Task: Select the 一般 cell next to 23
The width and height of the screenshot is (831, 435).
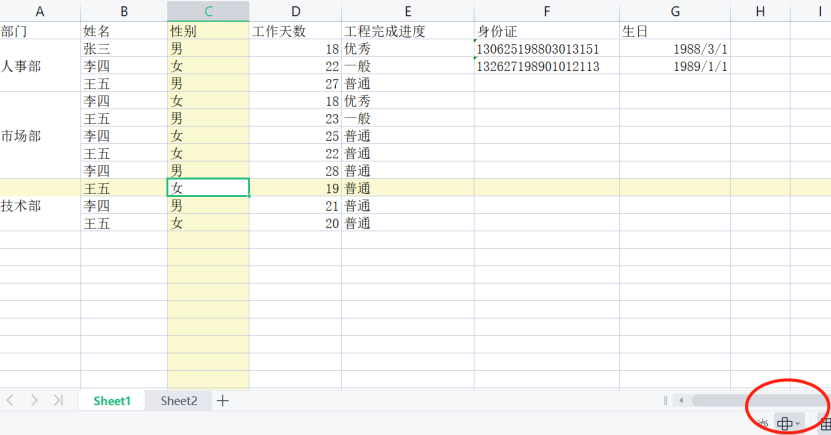Action: point(408,118)
